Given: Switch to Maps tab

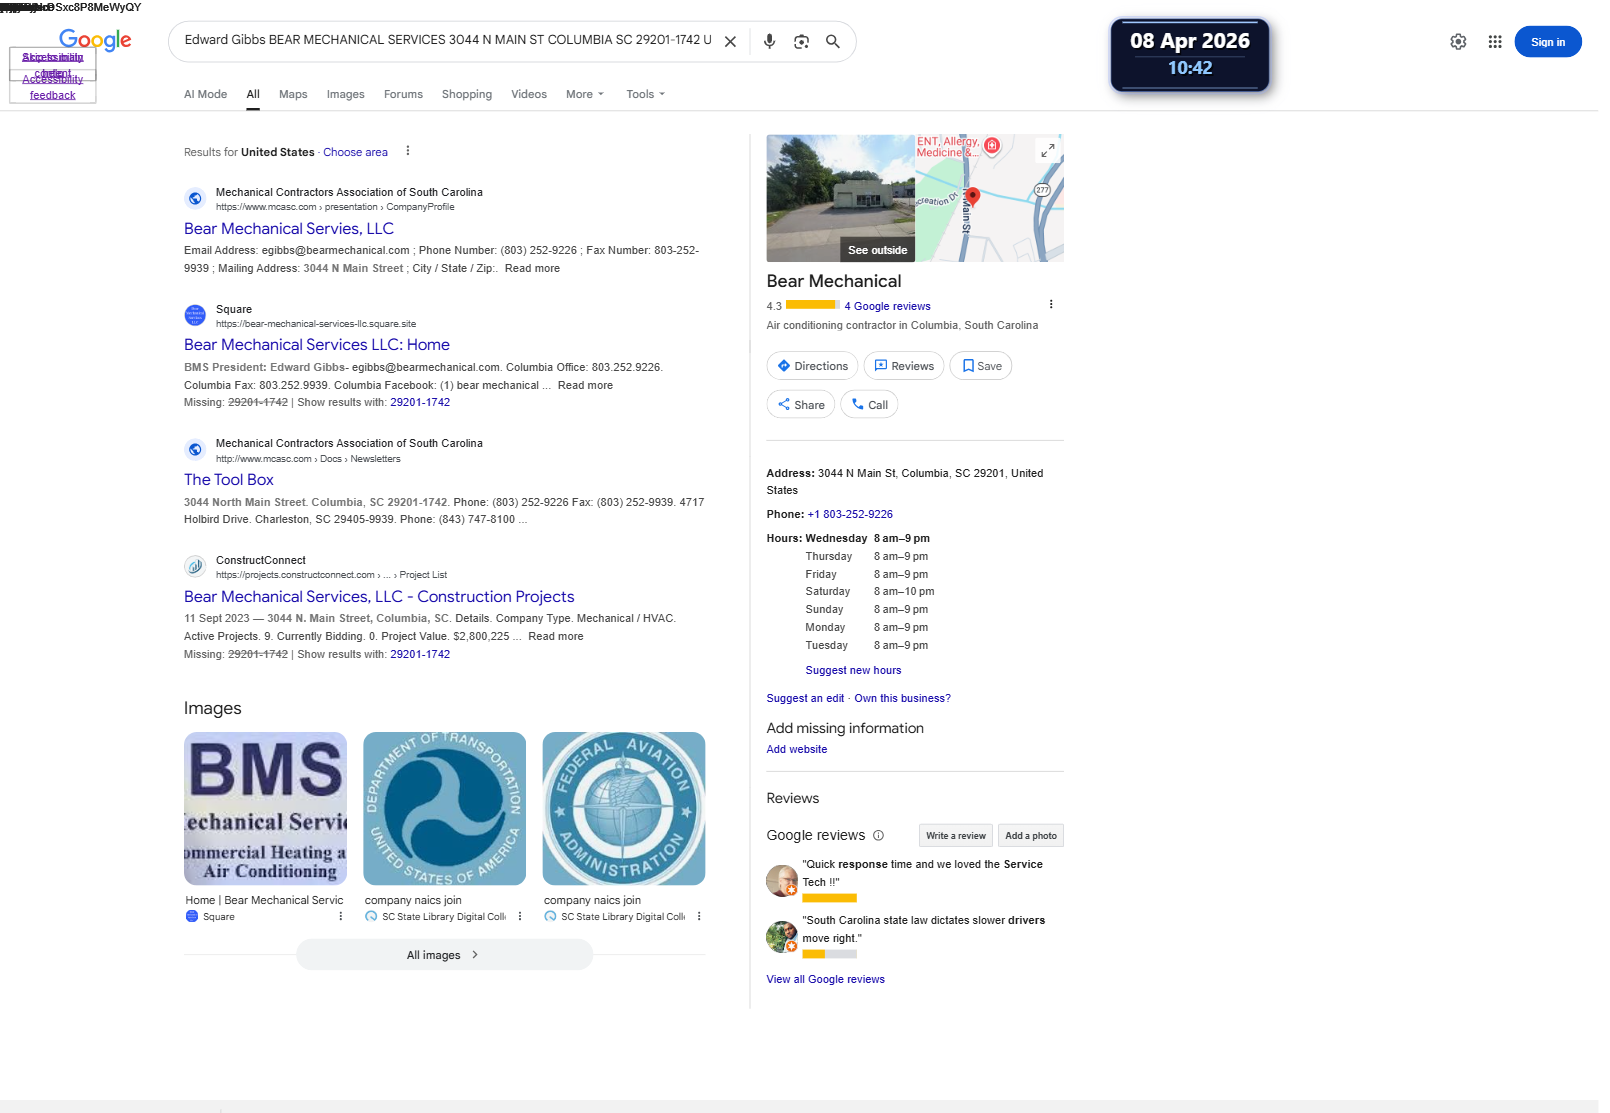Looking at the screenshot, I should click(293, 94).
